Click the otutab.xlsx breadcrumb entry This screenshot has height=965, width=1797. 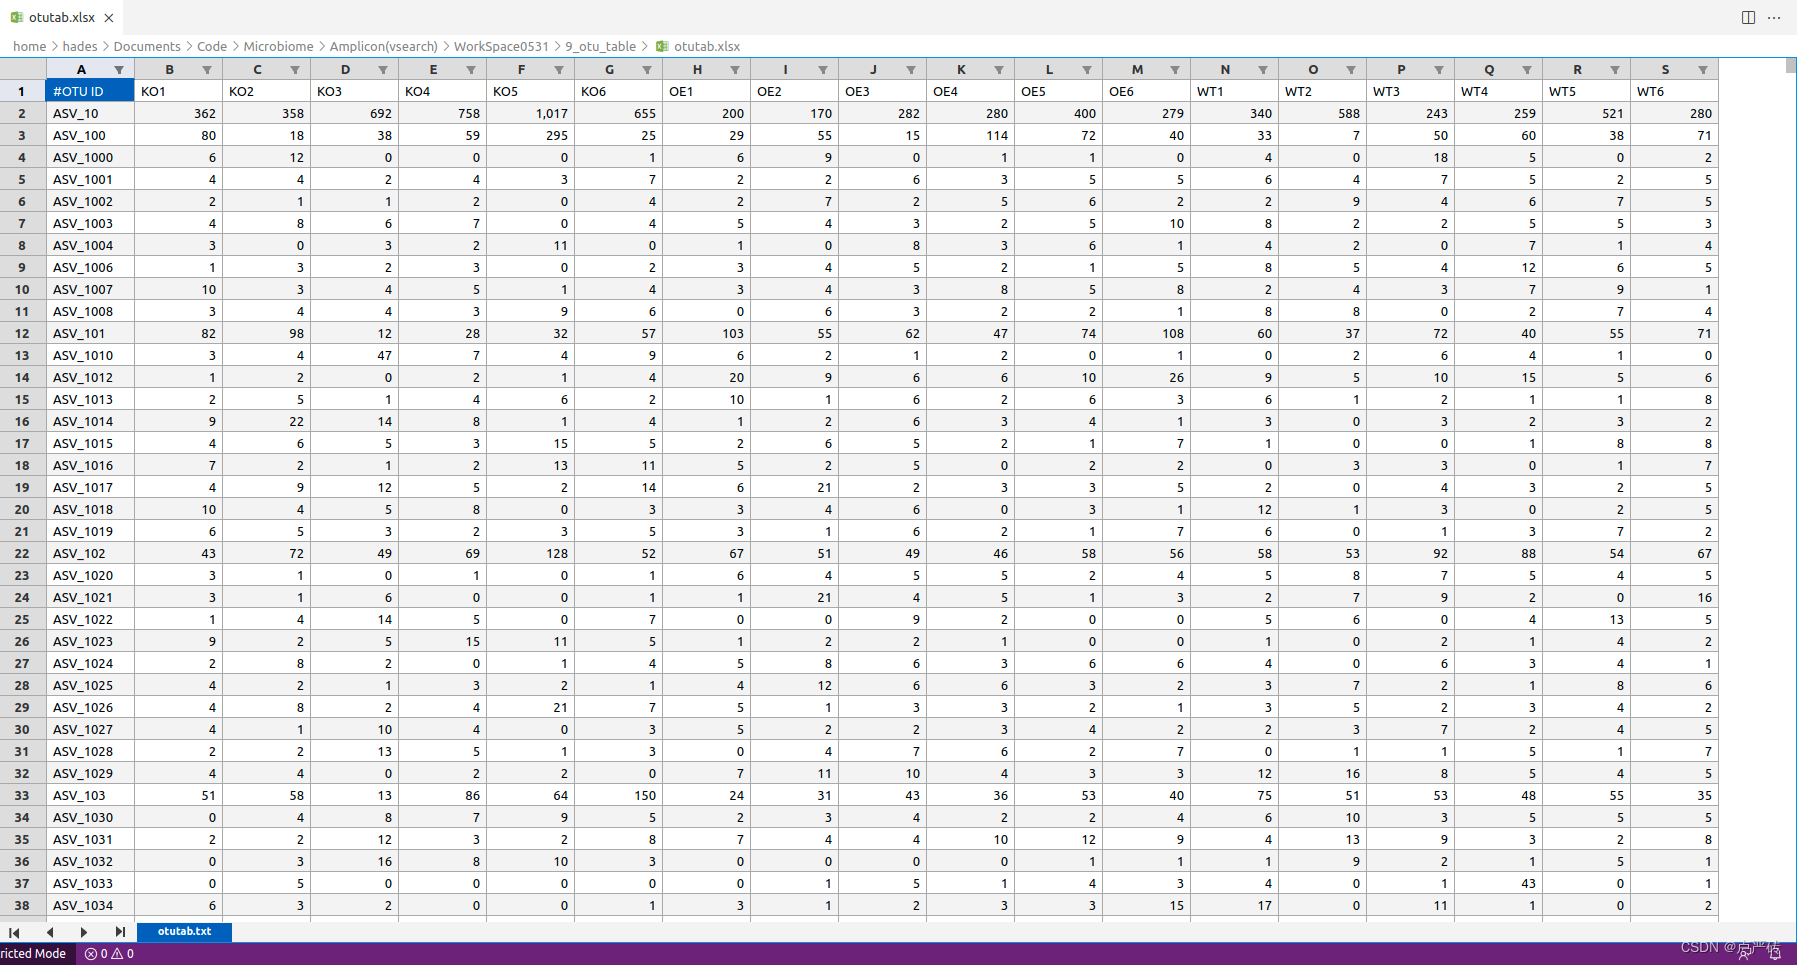click(x=707, y=46)
